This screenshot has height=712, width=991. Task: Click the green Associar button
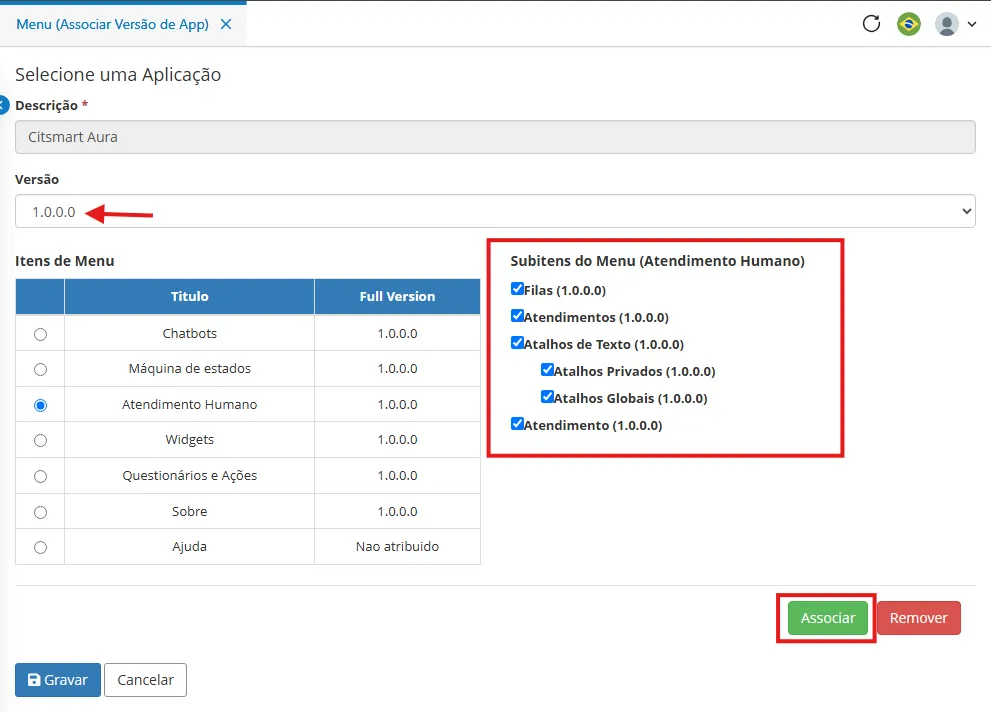click(x=827, y=618)
